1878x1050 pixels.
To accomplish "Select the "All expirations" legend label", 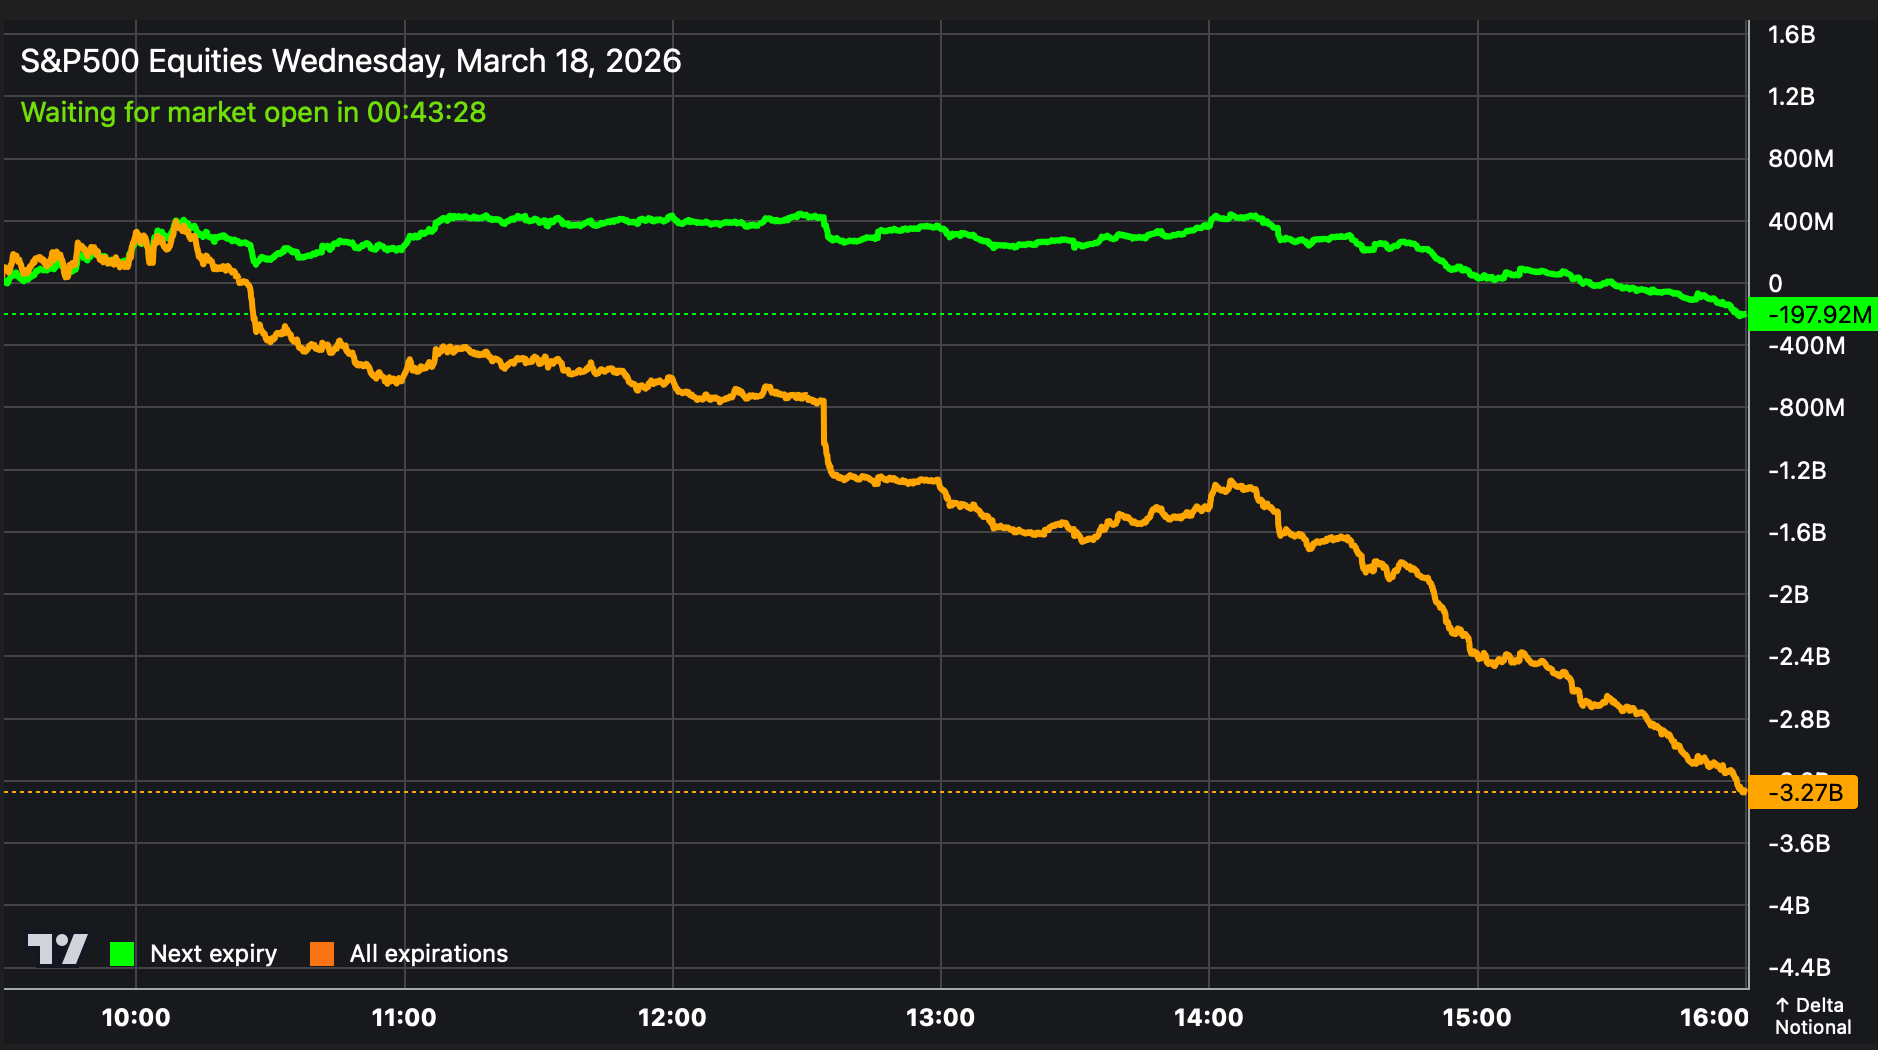I will (x=429, y=954).
